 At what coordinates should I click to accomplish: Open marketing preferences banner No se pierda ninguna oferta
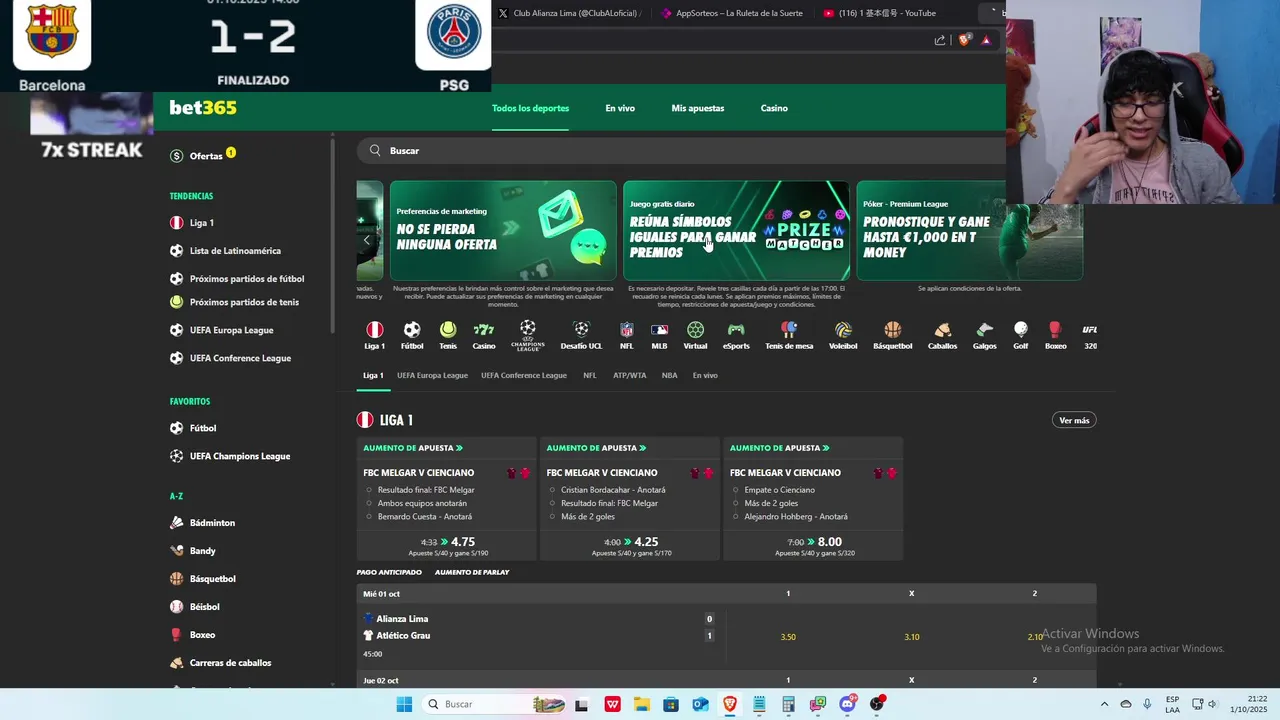(503, 230)
